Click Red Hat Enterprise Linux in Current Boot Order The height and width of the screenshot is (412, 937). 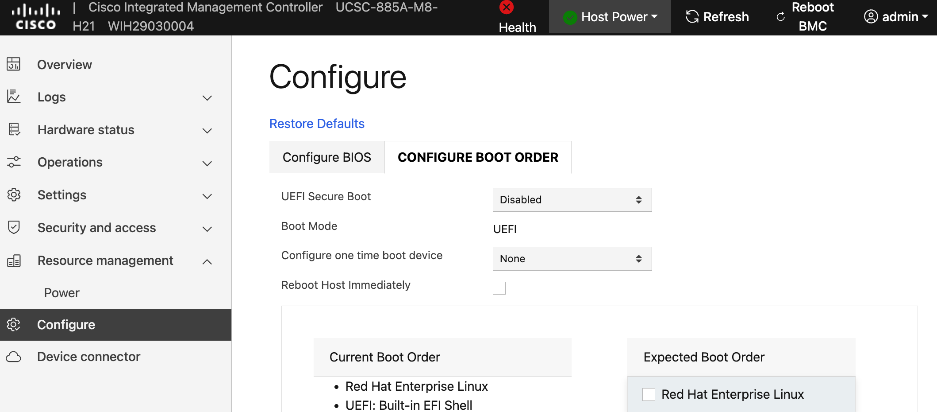click(417, 387)
